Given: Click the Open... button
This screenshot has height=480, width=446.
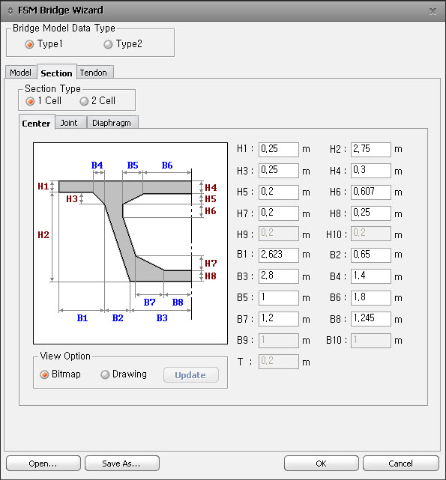Looking at the screenshot, I should (43, 463).
